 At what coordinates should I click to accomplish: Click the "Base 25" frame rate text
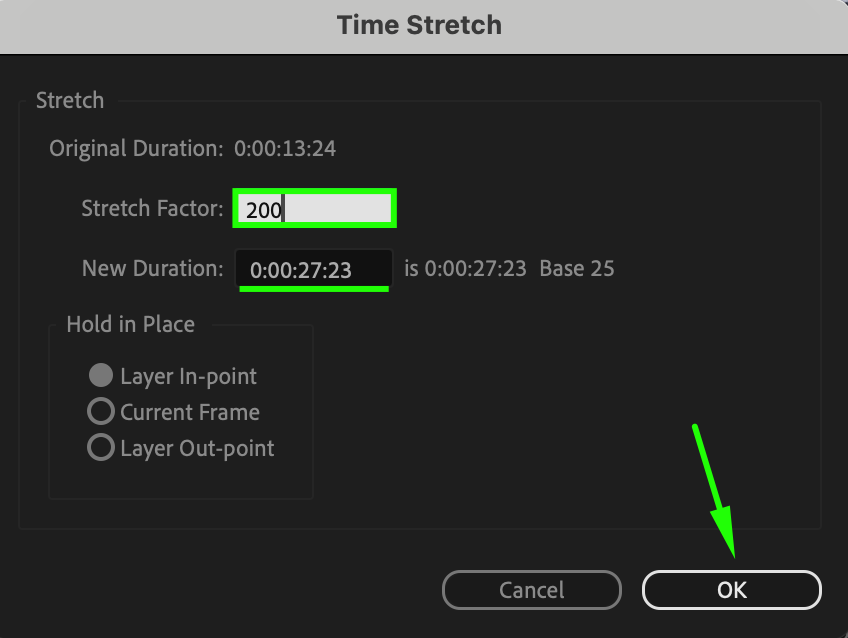tap(577, 268)
